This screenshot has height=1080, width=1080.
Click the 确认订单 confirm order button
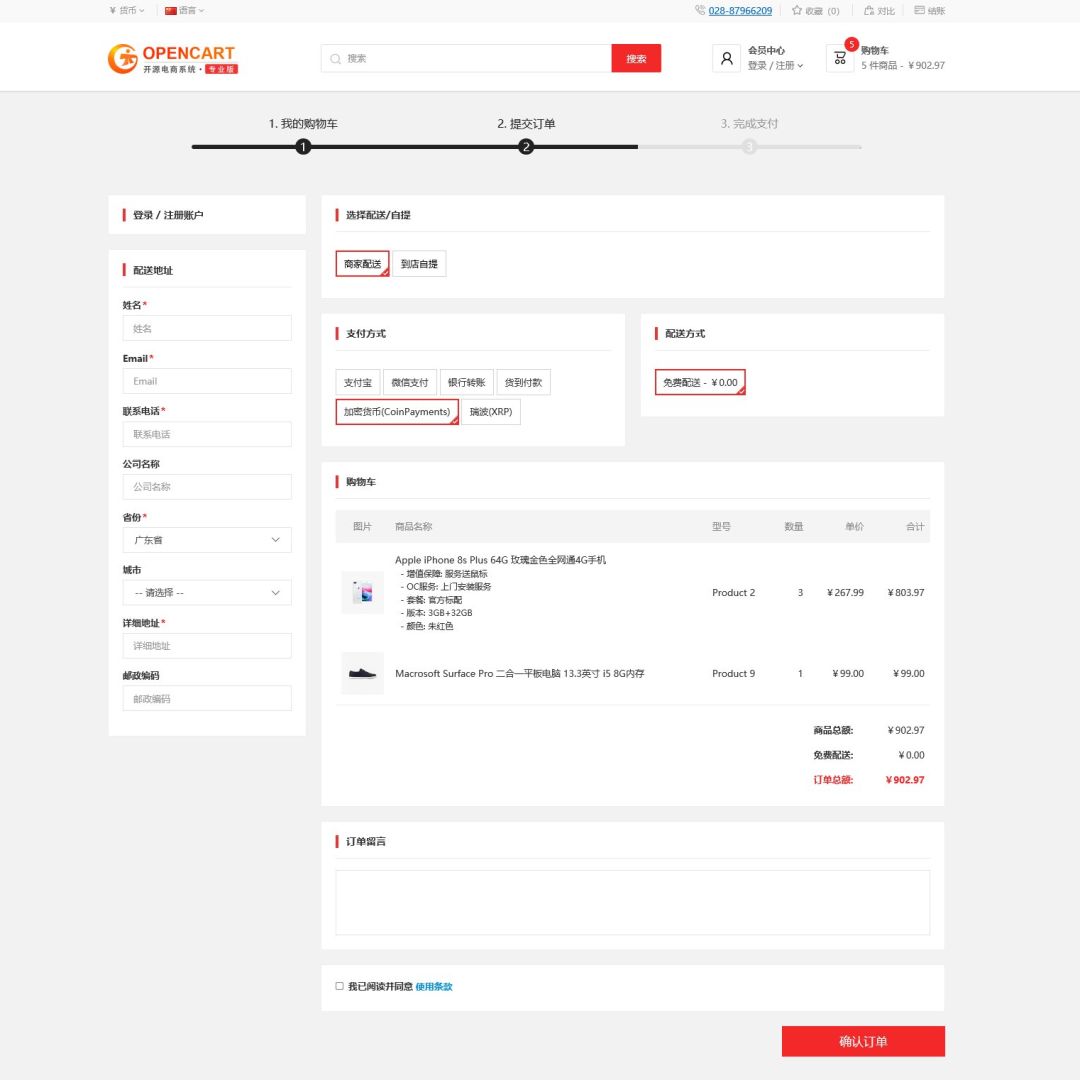point(863,1041)
